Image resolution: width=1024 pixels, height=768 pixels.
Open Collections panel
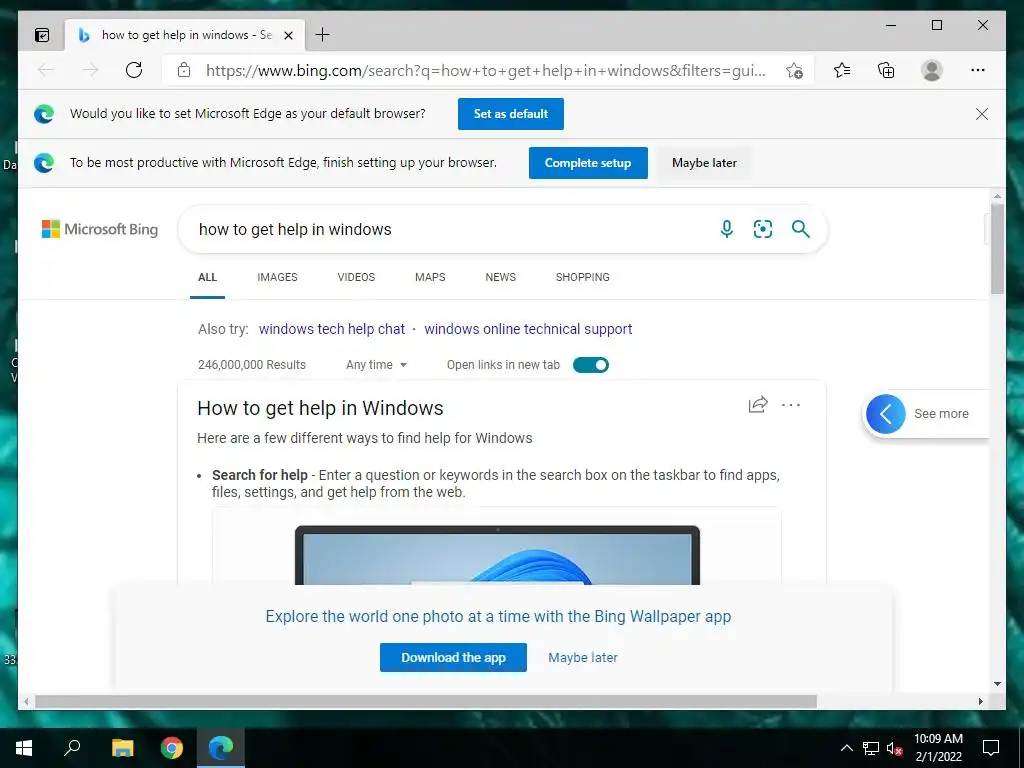886,70
